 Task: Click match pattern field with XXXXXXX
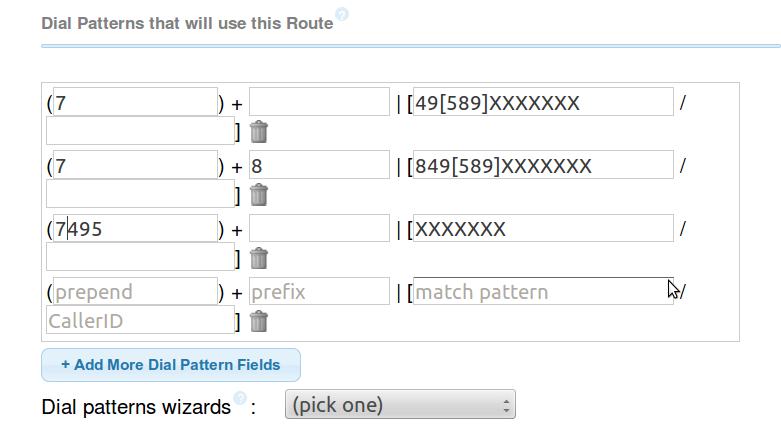(x=543, y=228)
